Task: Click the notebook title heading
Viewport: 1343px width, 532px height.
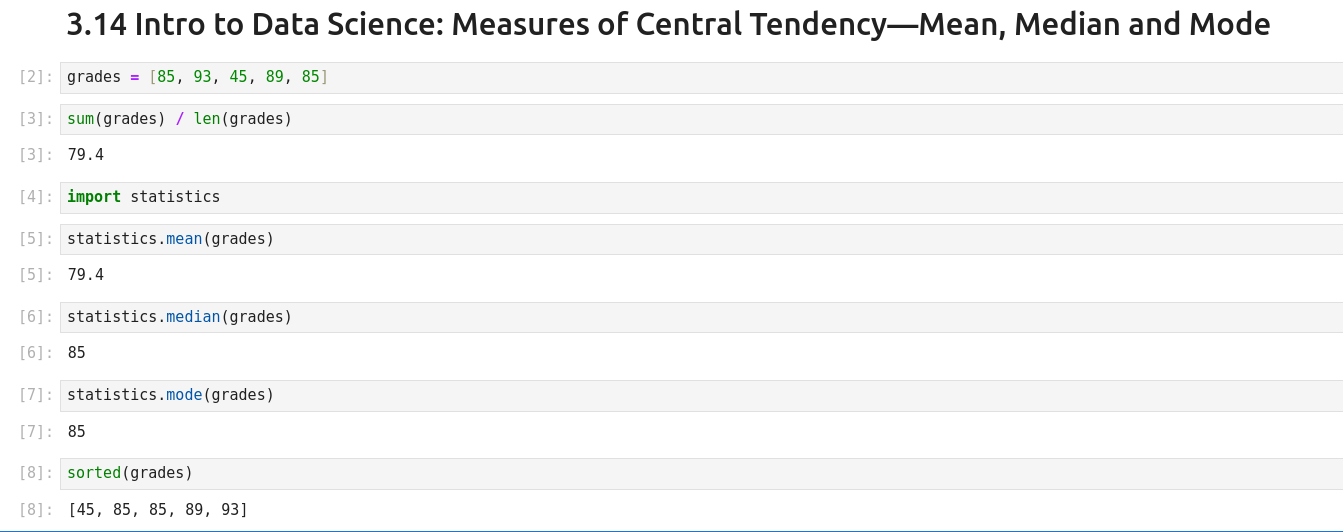Action: pos(668,25)
